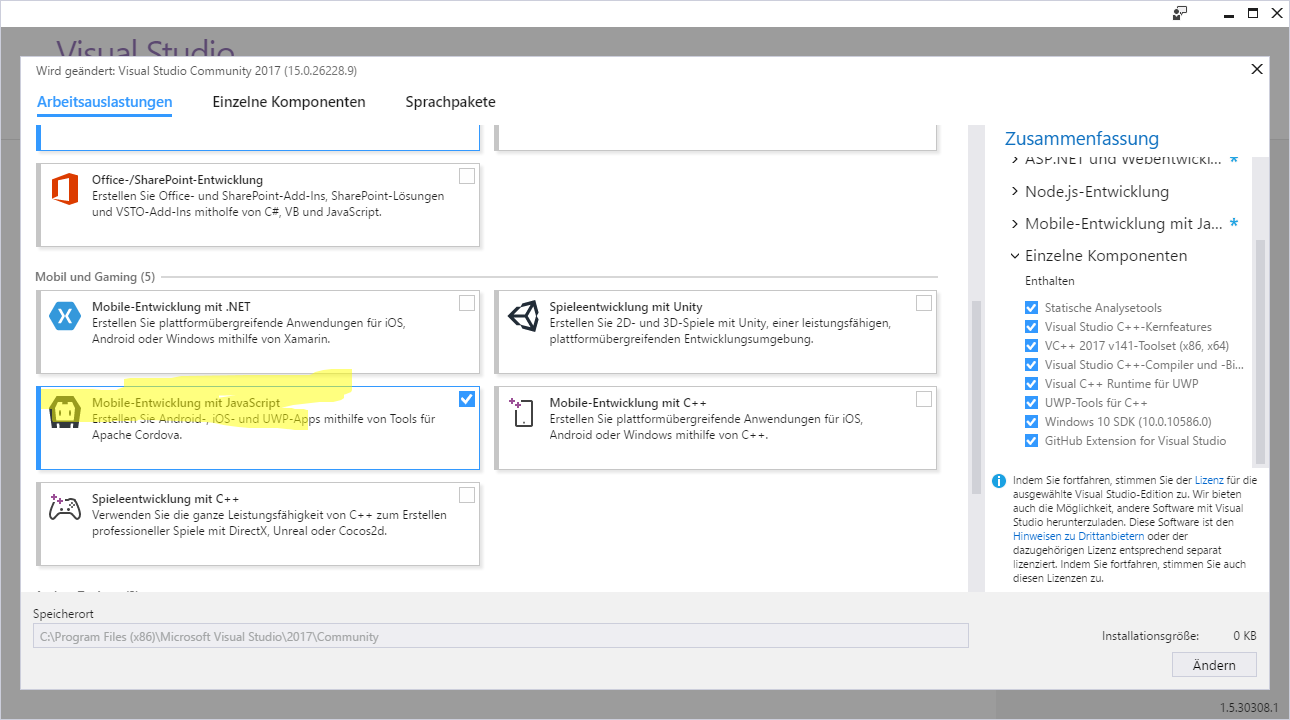The height and width of the screenshot is (720, 1290).
Task: Click the Office/SharePoint workload icon
Action: click(65, 187)
